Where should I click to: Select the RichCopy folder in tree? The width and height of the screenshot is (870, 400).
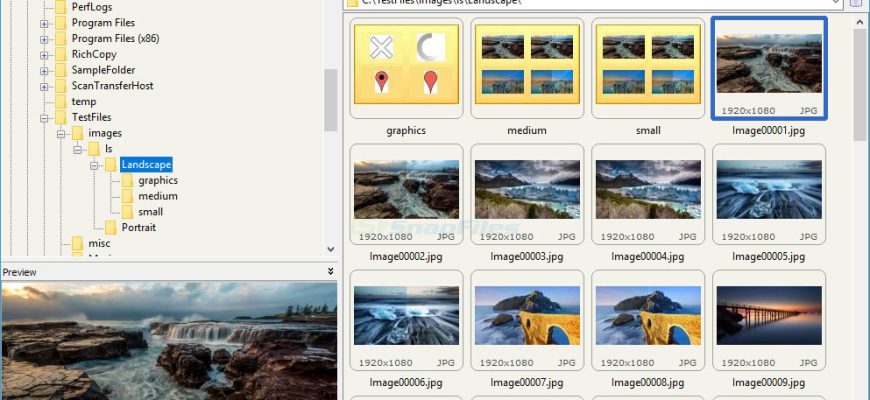94,54
